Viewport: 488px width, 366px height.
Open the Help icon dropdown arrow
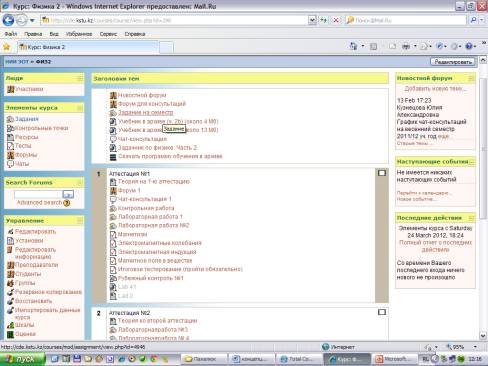pos(476,47)
